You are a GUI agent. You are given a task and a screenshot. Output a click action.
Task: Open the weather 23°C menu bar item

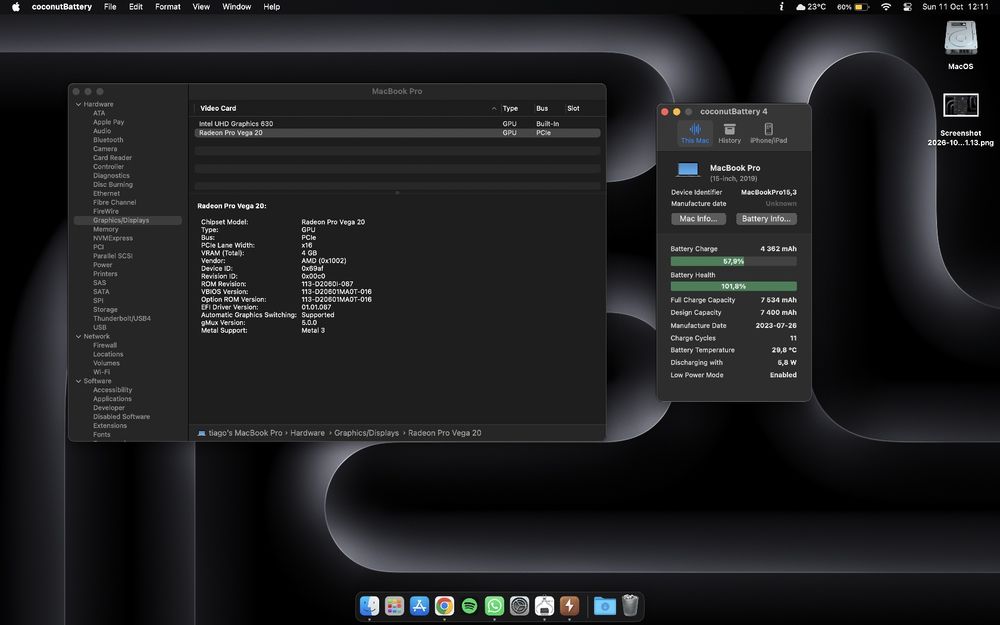coord(811,6)
